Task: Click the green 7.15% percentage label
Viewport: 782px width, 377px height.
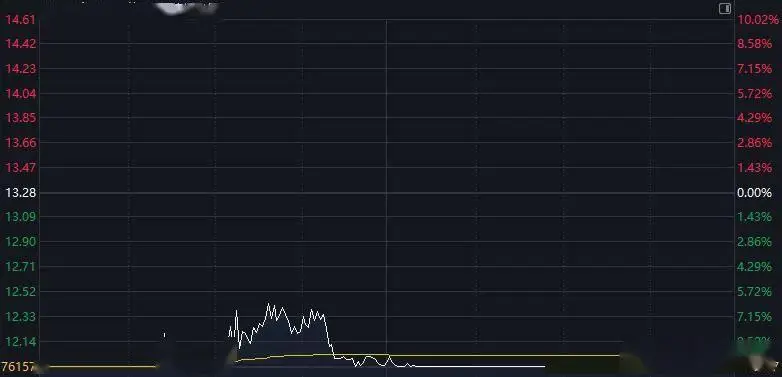Action: click(x=755, y=317)
